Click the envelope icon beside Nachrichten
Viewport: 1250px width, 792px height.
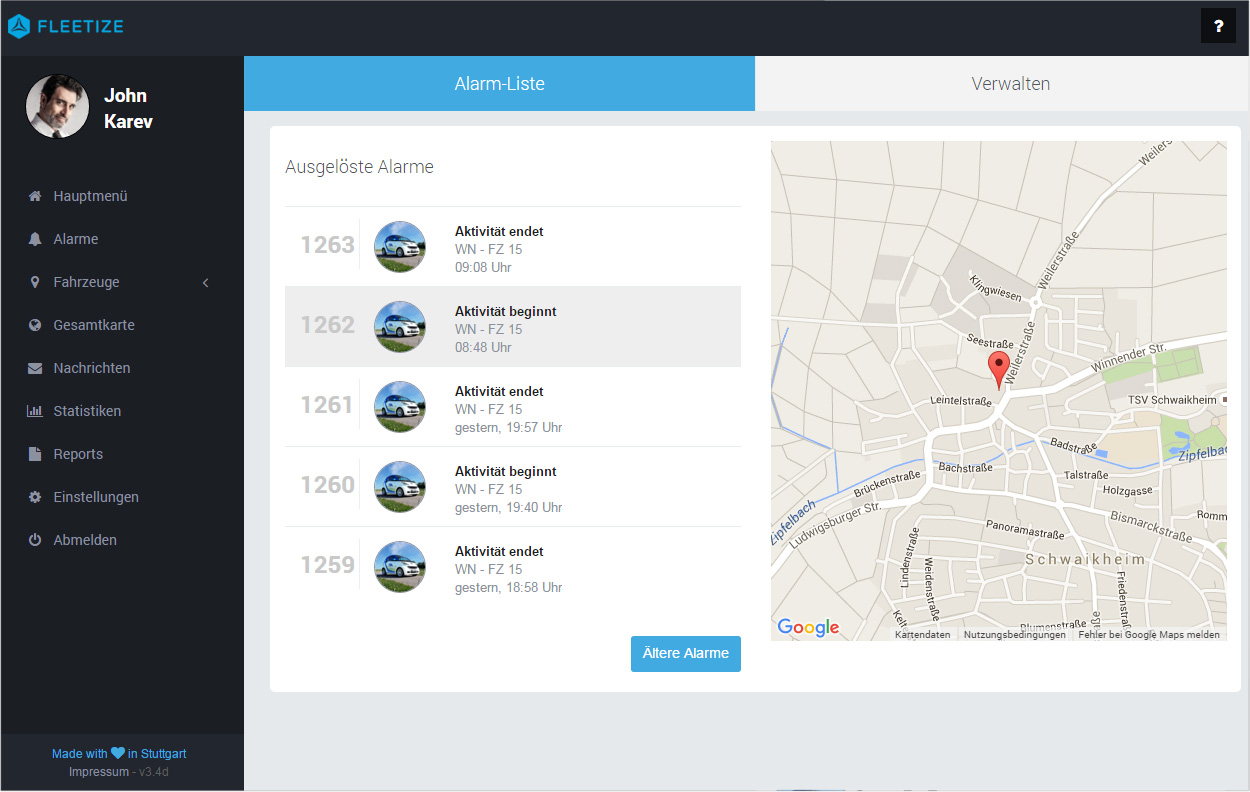[x=35, y=368]
